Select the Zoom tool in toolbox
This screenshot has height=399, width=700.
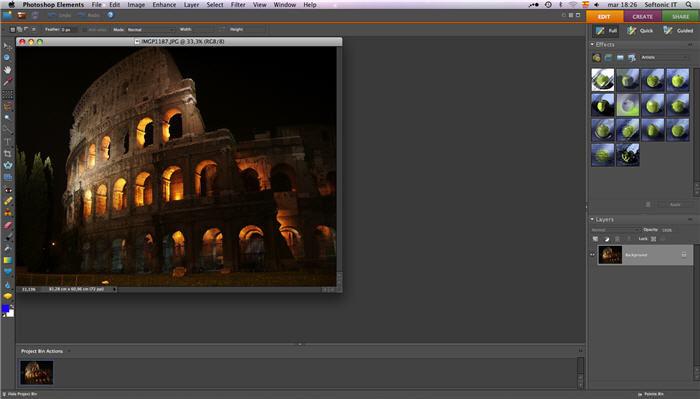coord(8,58)
